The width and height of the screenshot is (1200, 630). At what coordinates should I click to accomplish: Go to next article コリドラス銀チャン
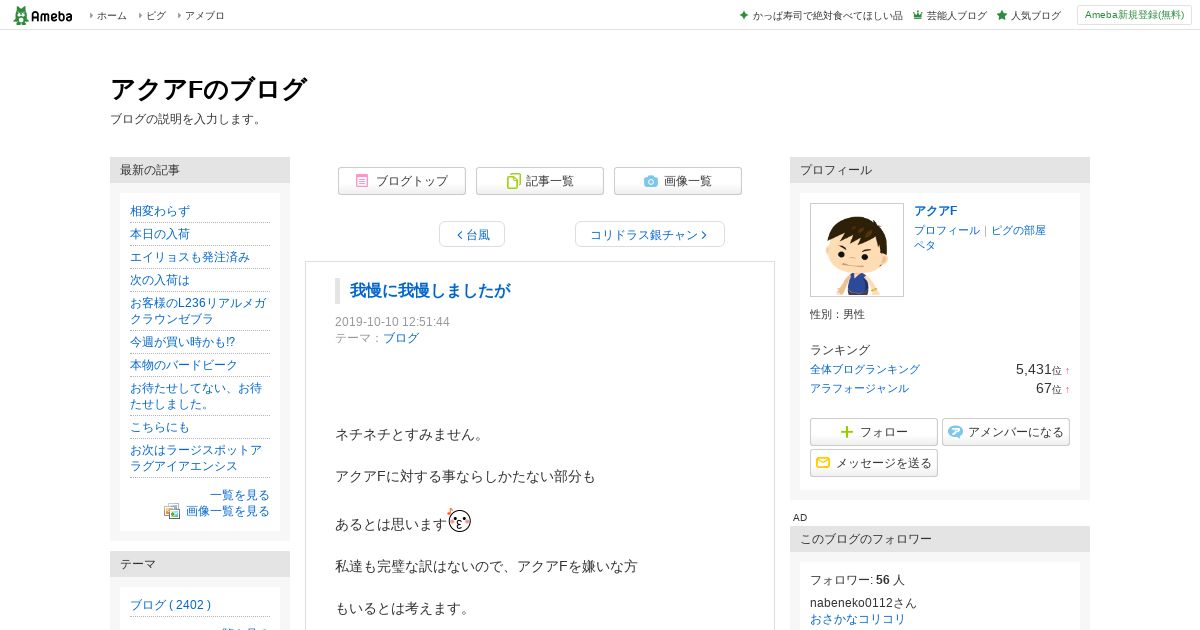click(650, 234)
